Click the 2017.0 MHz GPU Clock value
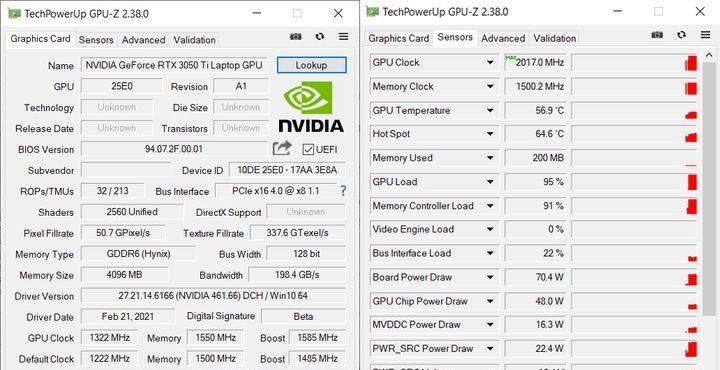 (535, 62)
